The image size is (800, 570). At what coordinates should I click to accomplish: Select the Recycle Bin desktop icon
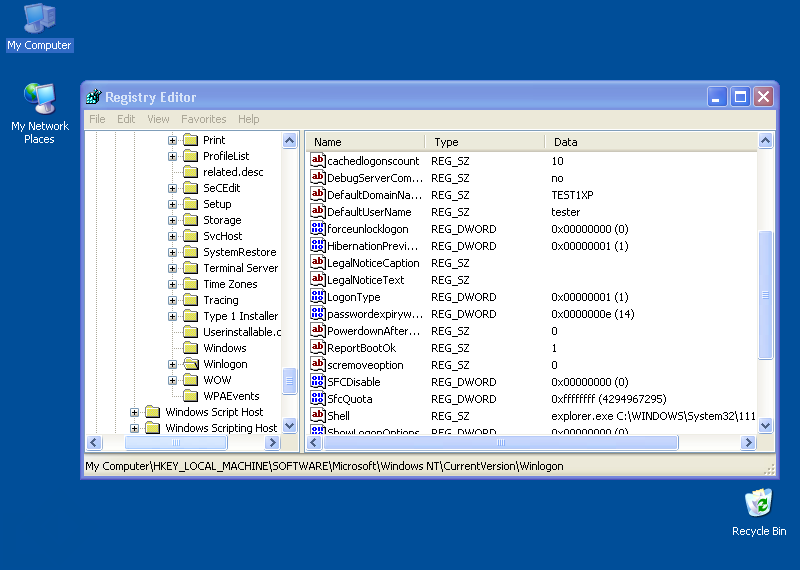pyautogui.click(x=759, y=513)
